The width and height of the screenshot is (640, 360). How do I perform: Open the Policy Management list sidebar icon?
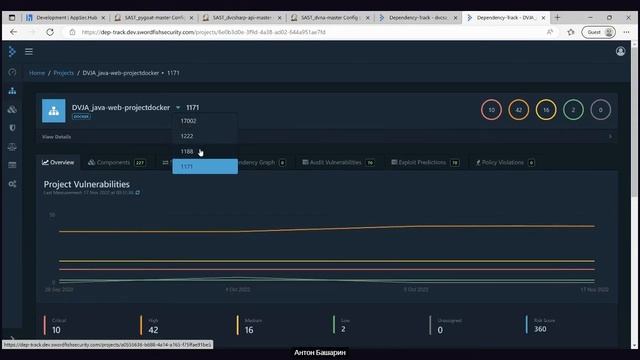12,165
